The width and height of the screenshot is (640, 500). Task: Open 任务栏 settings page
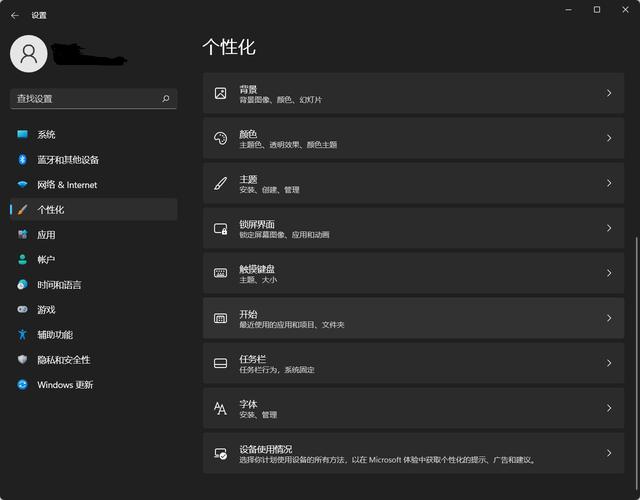click(413, 363)
